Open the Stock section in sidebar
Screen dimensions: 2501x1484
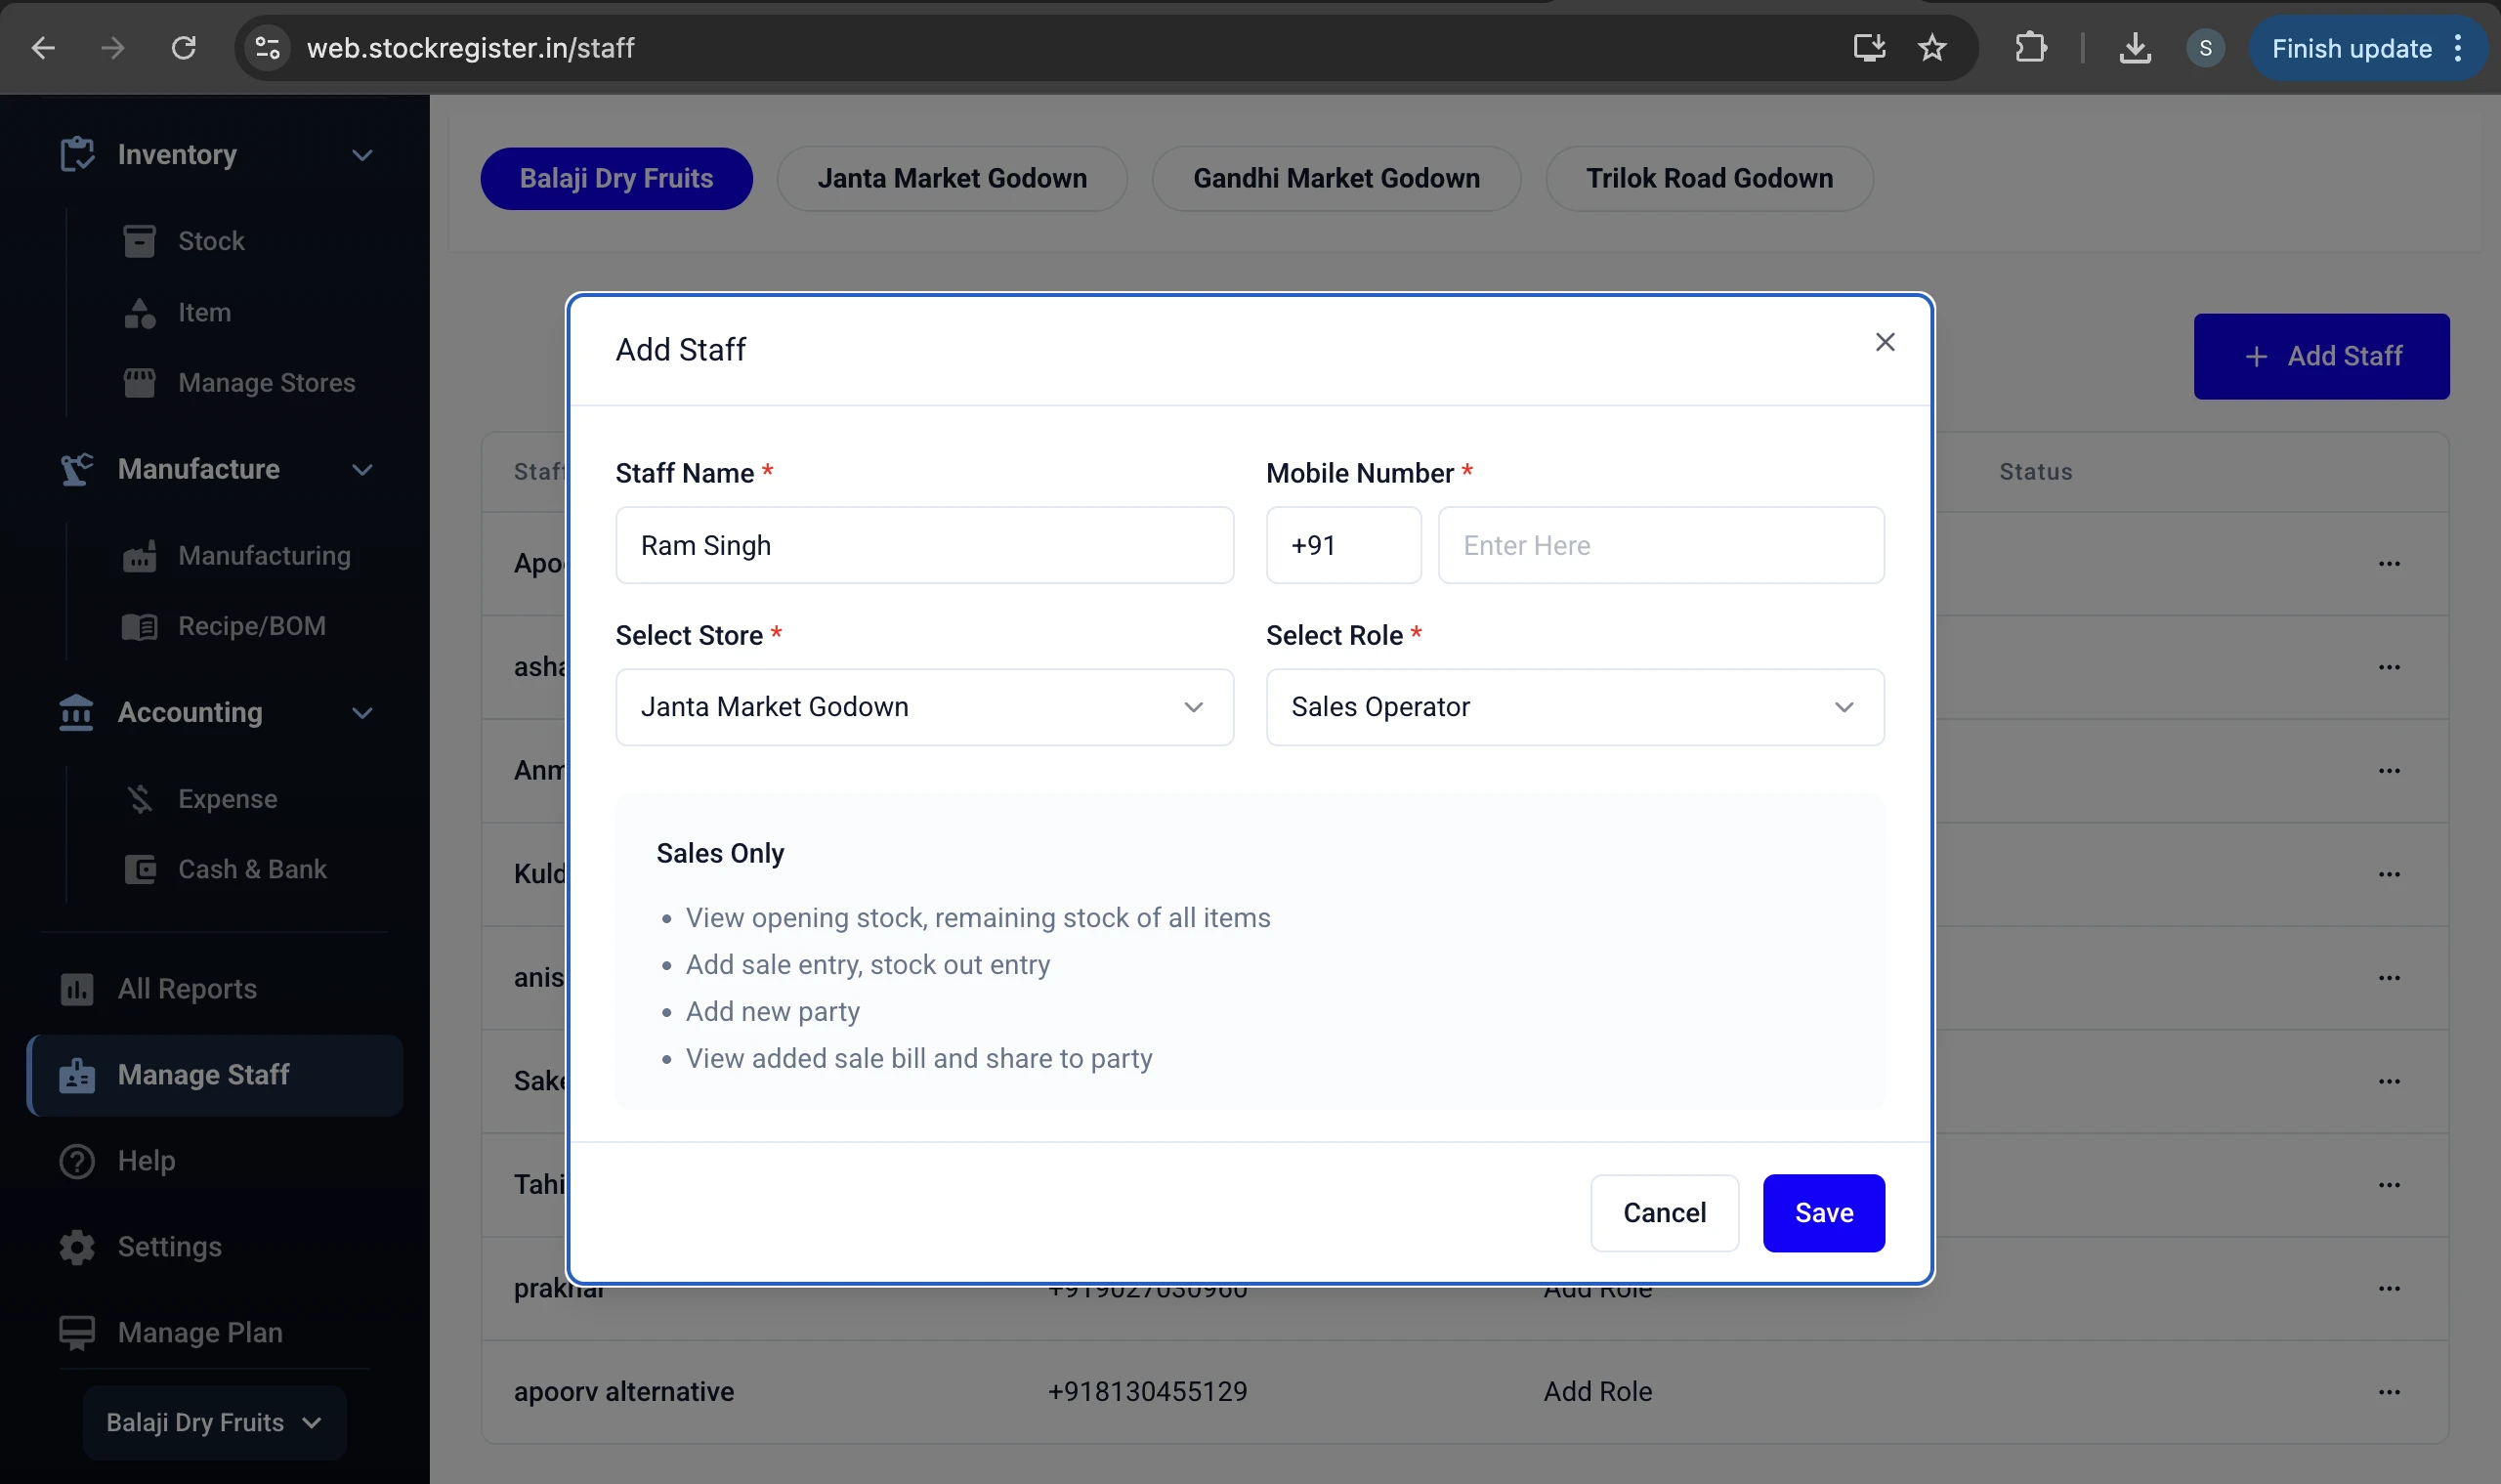click(210, 241)
